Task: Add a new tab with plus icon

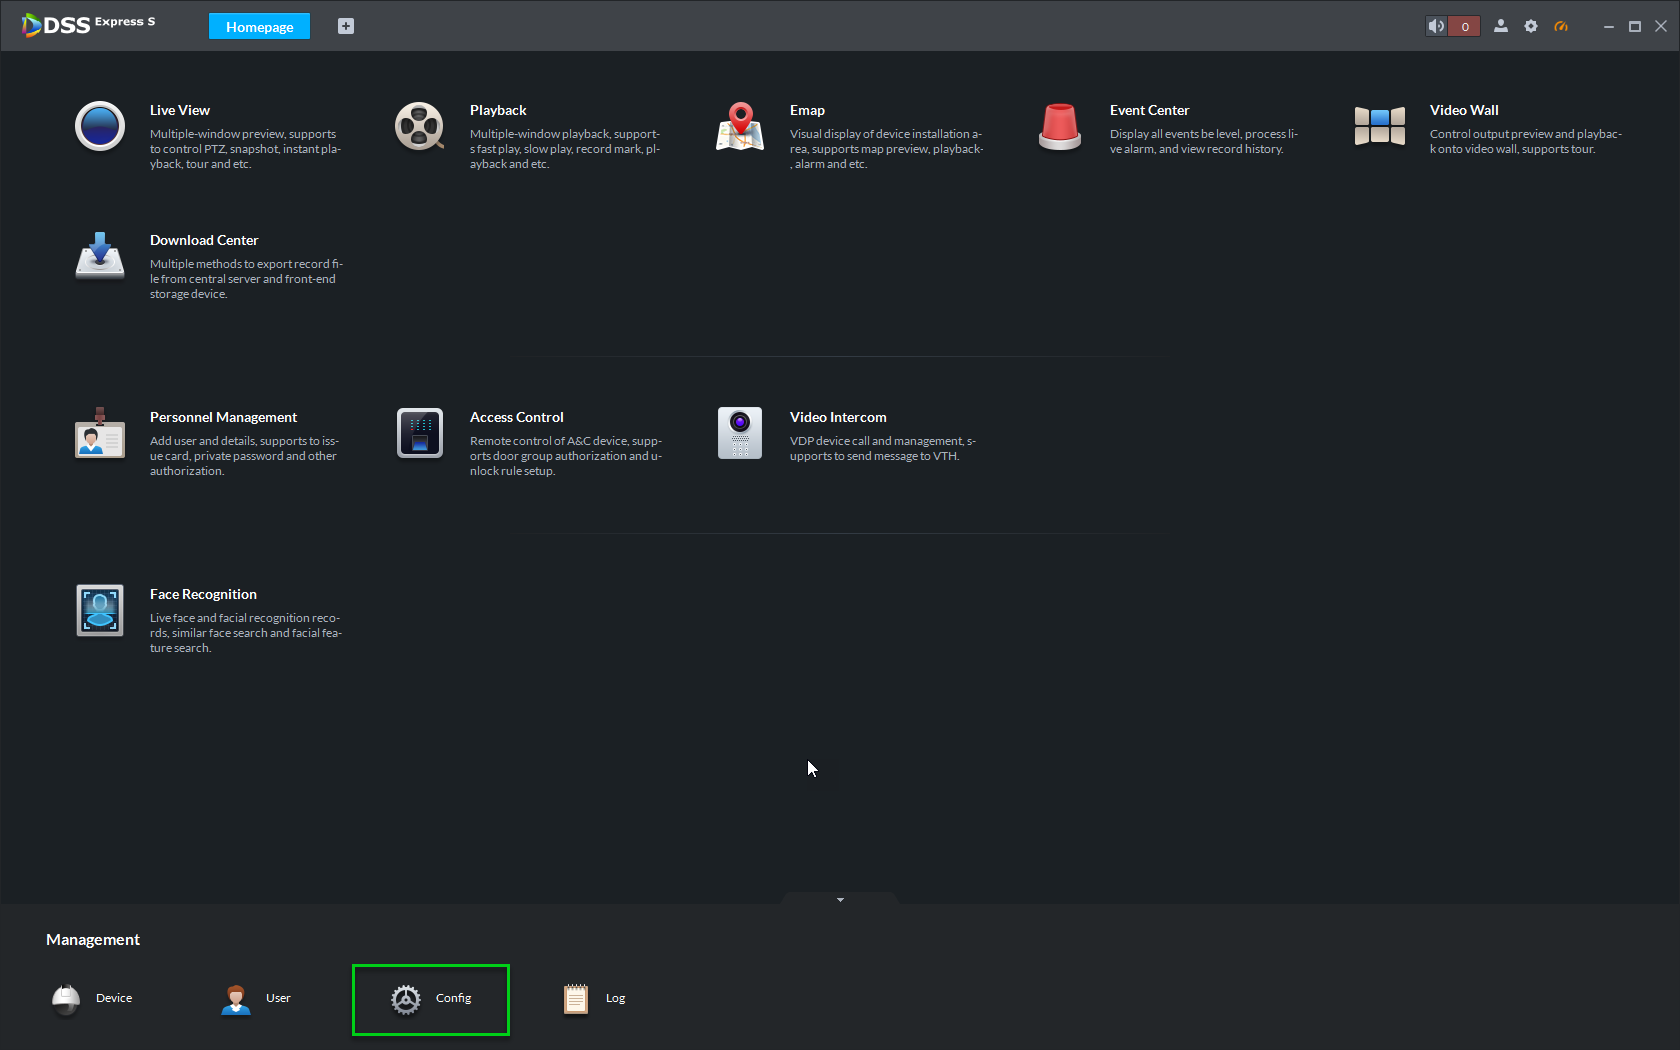Action: pos(346,26)
